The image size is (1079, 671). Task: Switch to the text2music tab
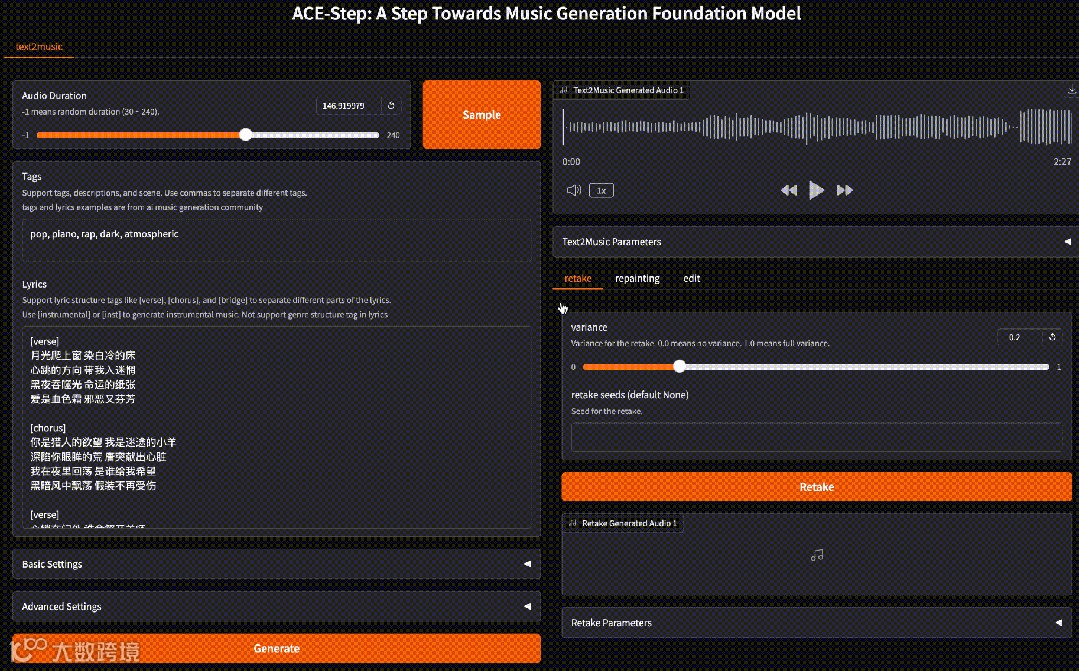(39, 47)
